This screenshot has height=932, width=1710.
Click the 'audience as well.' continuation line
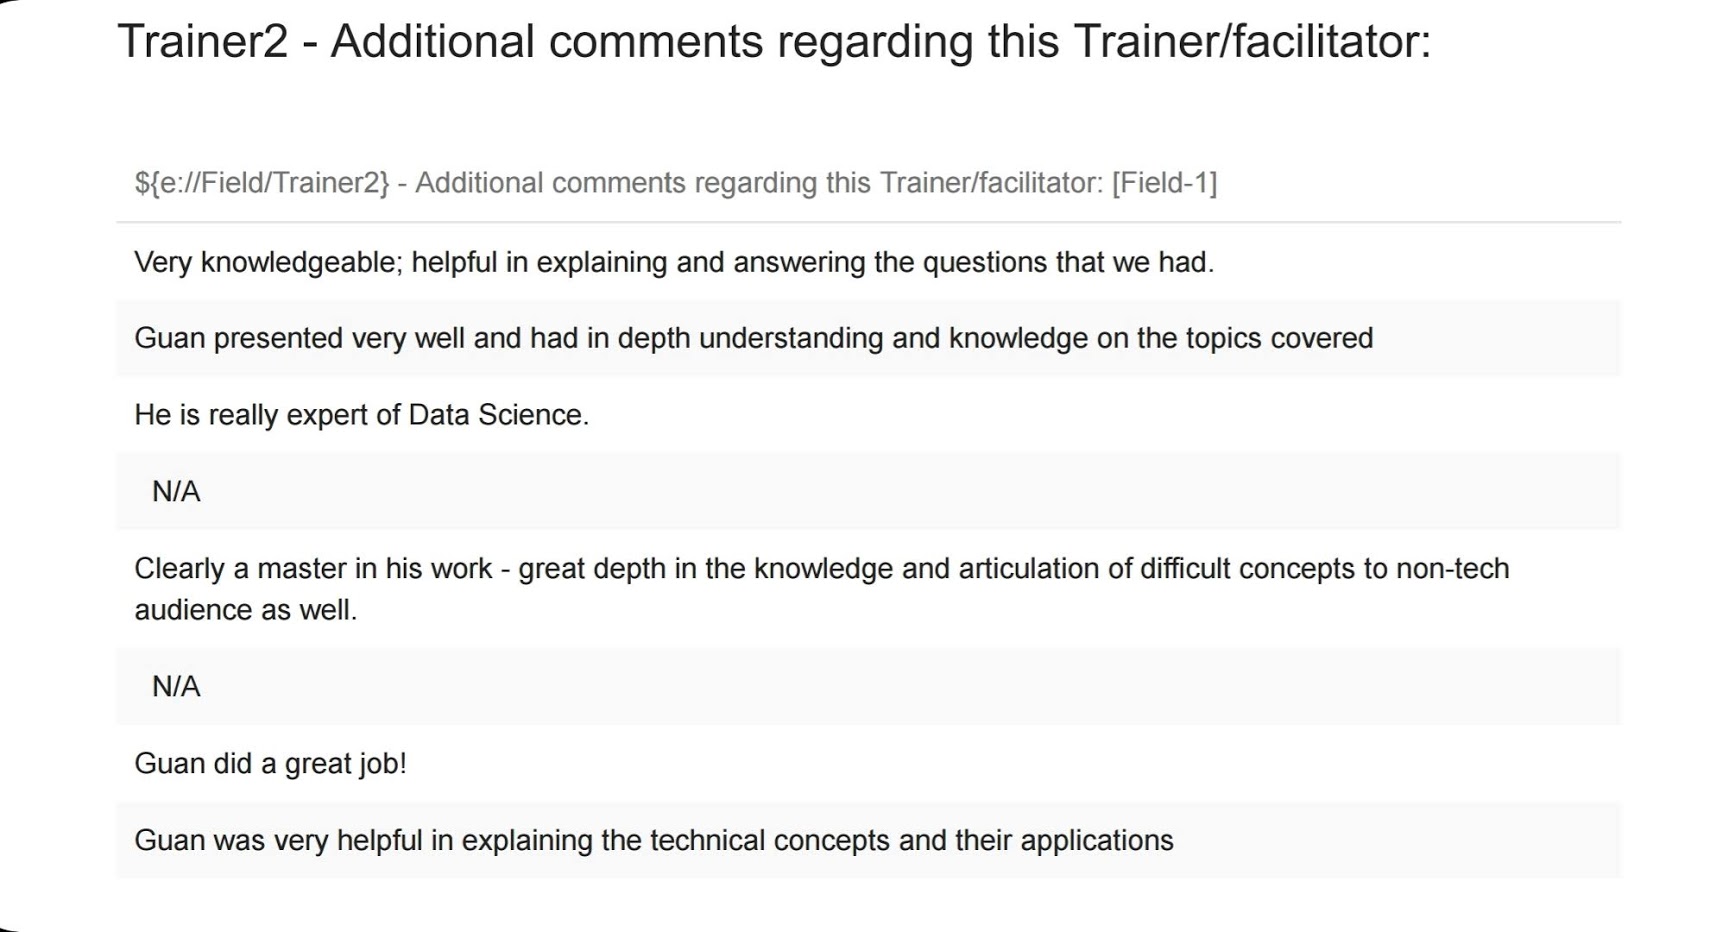pos(246,610)
